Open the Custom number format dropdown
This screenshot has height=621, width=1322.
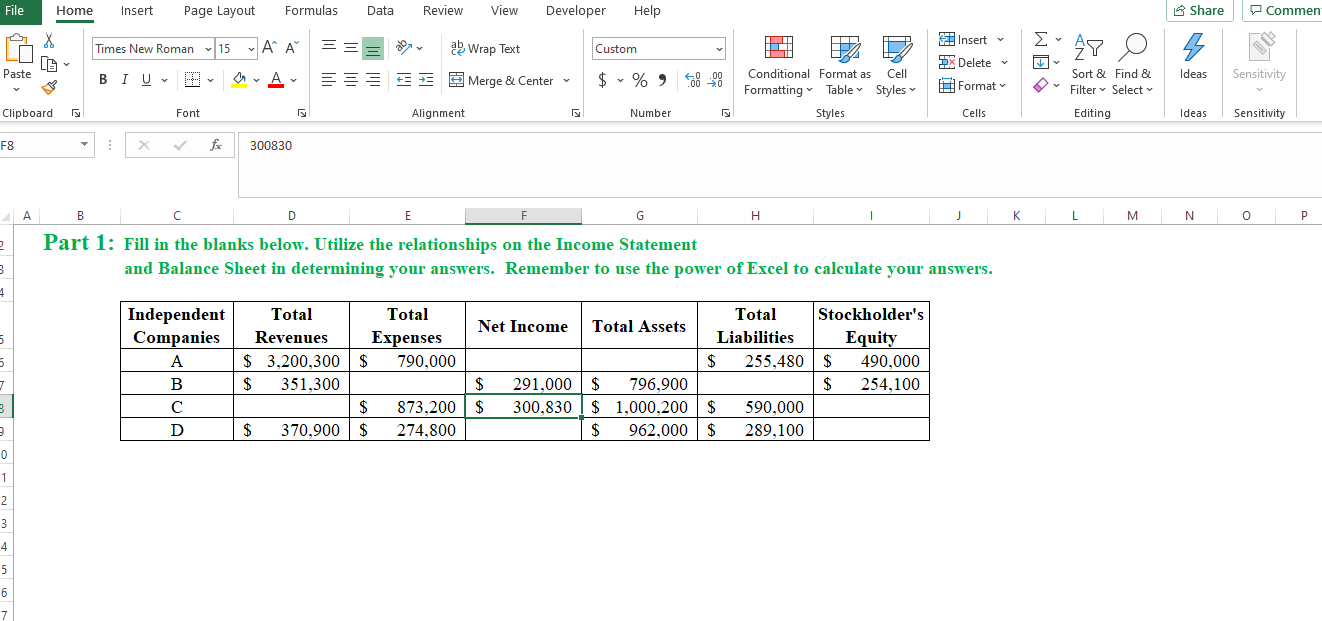click(x=717, y=48)
